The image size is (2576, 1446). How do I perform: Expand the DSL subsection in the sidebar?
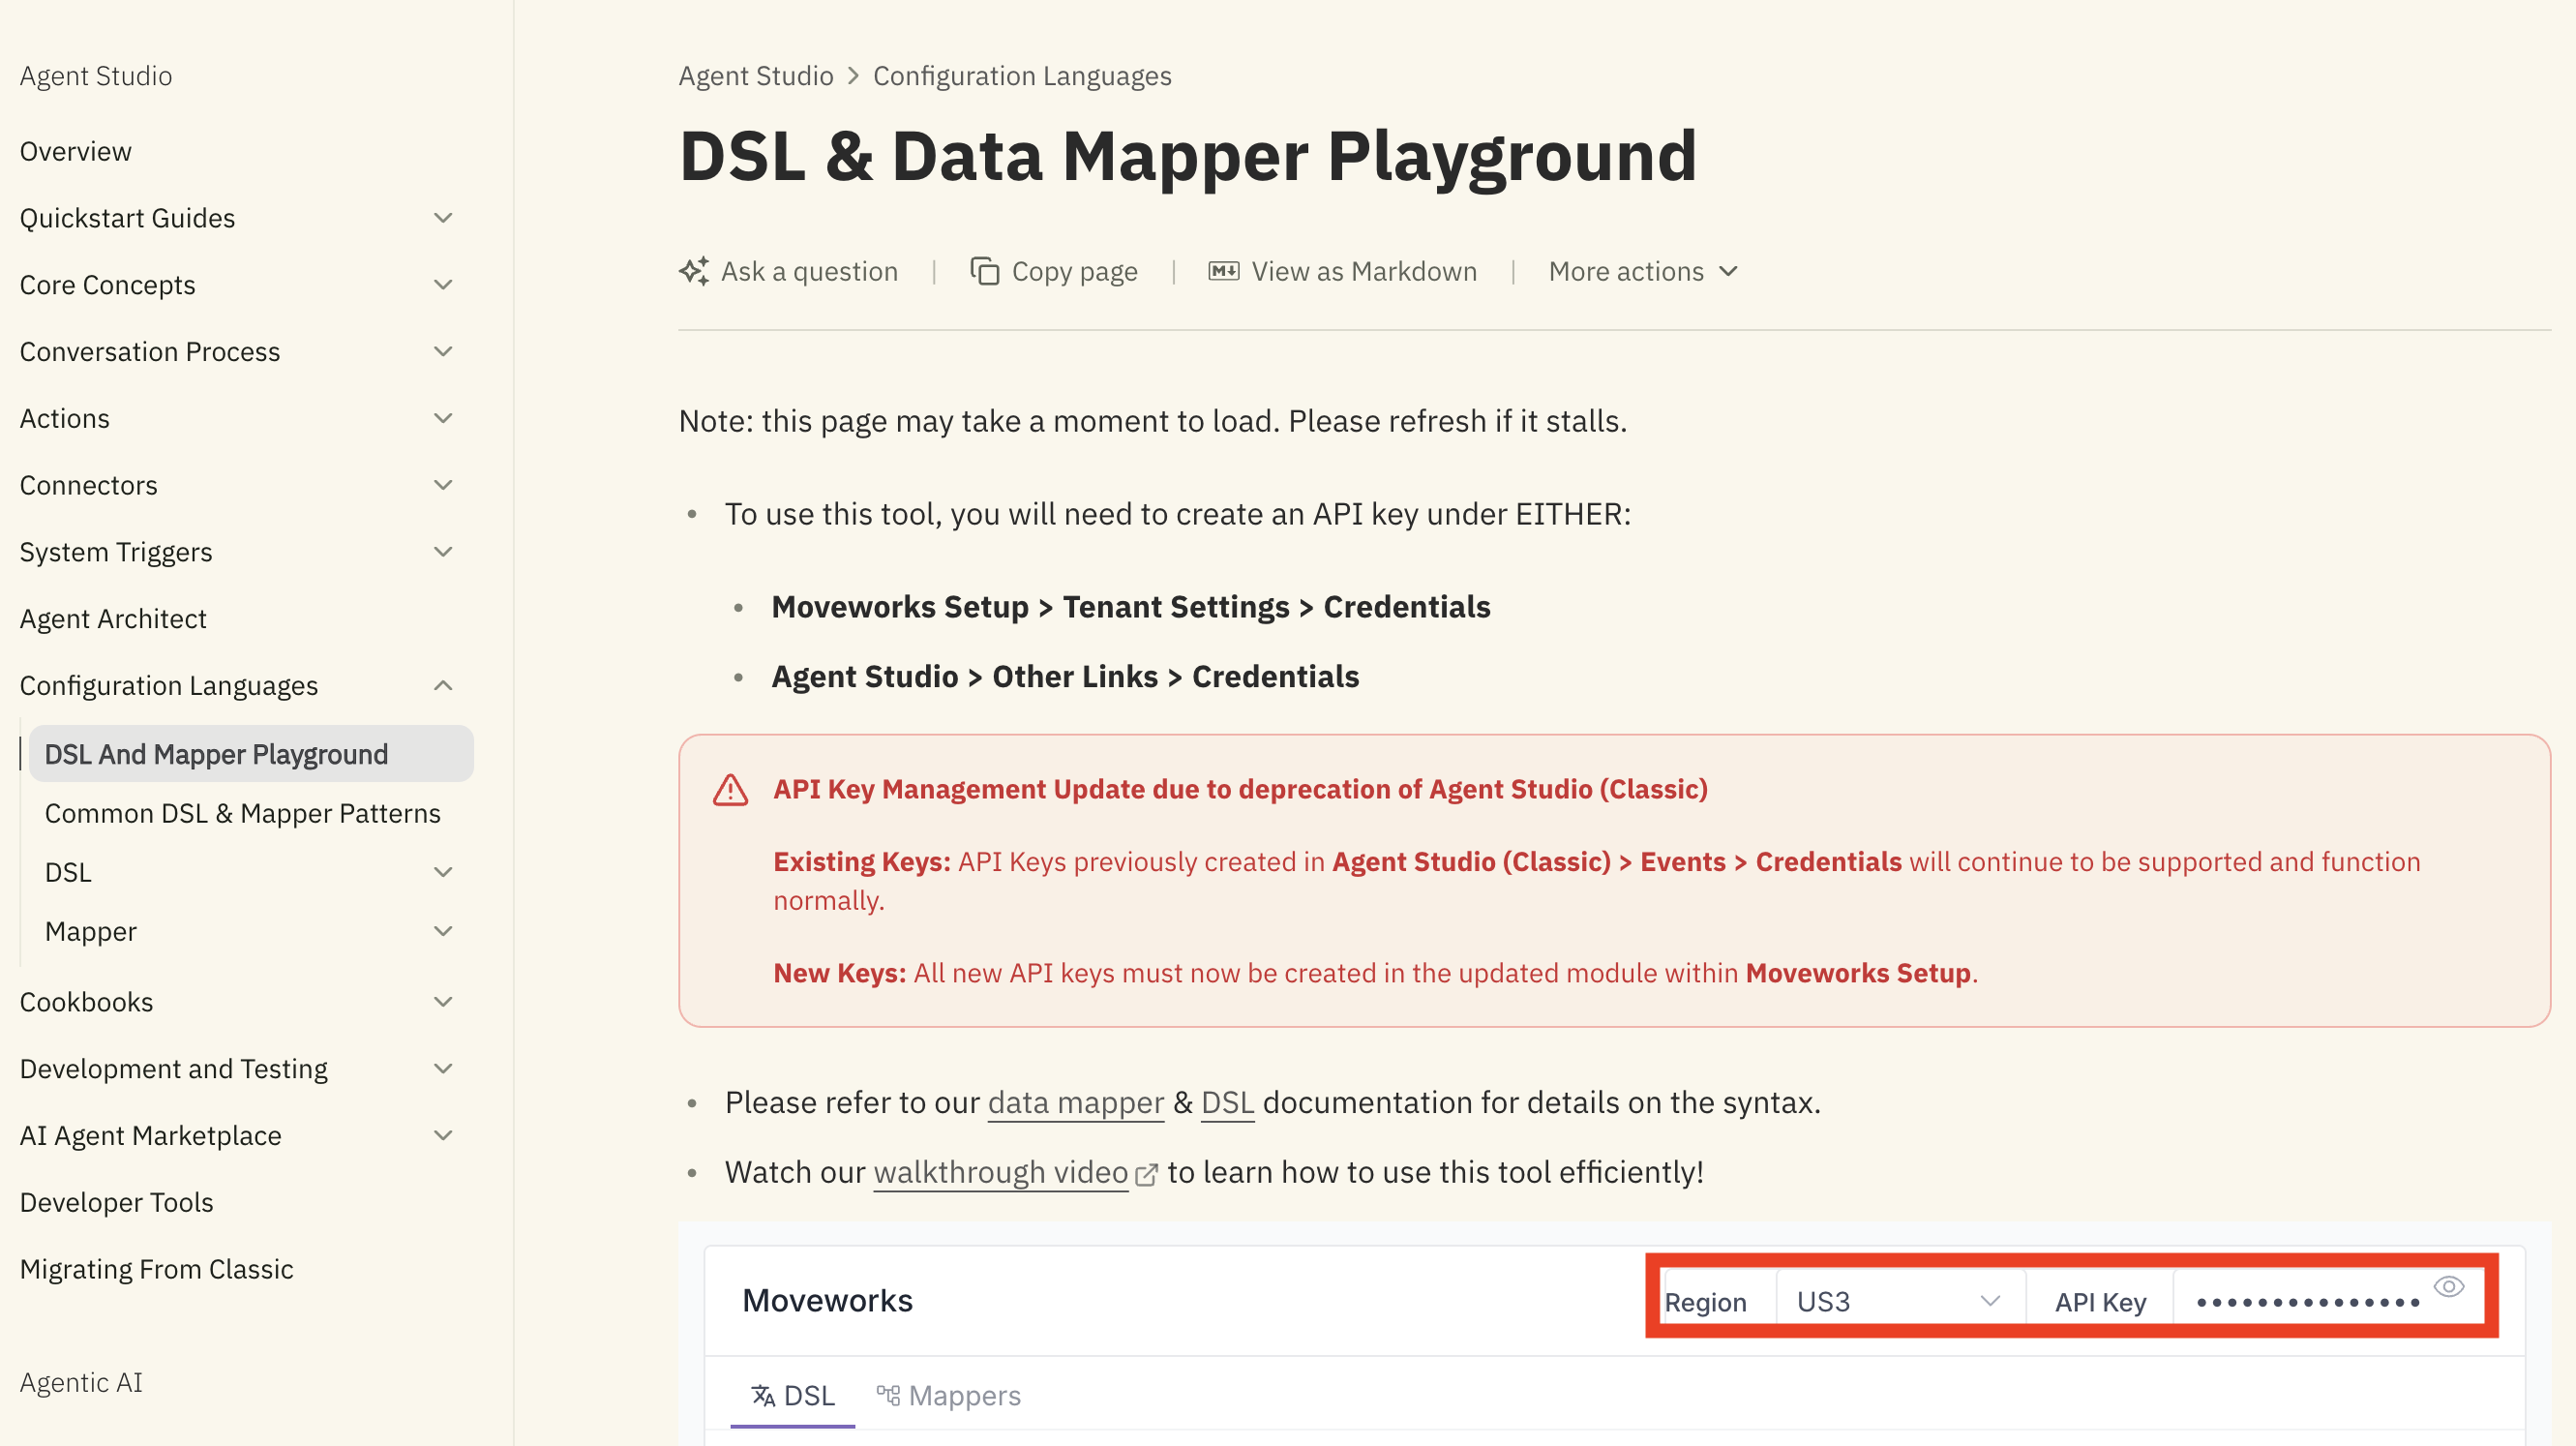click(x=443, y=872)
